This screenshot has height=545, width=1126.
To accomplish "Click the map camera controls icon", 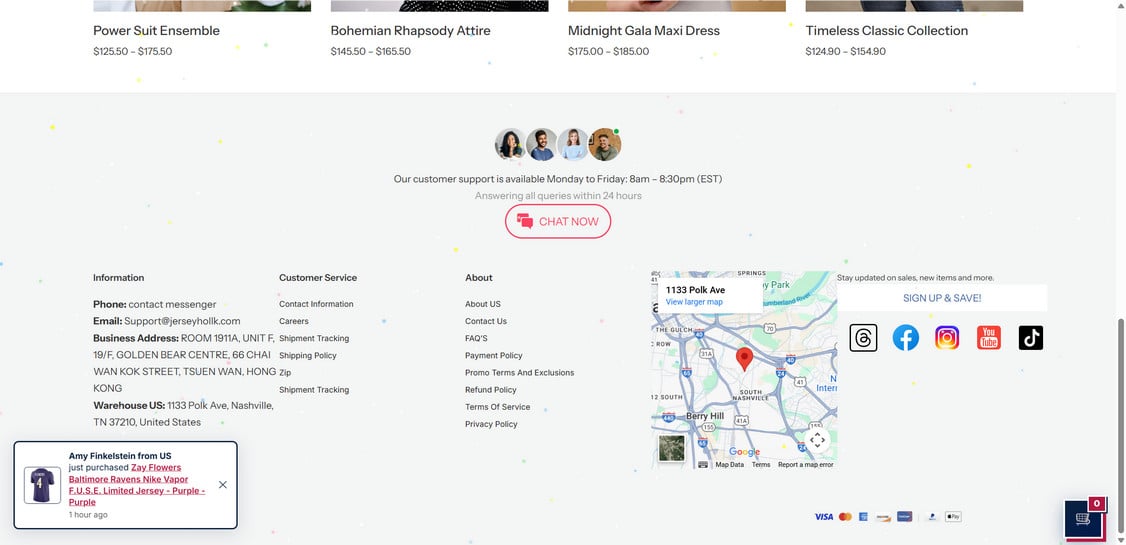I will click(x=817, y=440).
